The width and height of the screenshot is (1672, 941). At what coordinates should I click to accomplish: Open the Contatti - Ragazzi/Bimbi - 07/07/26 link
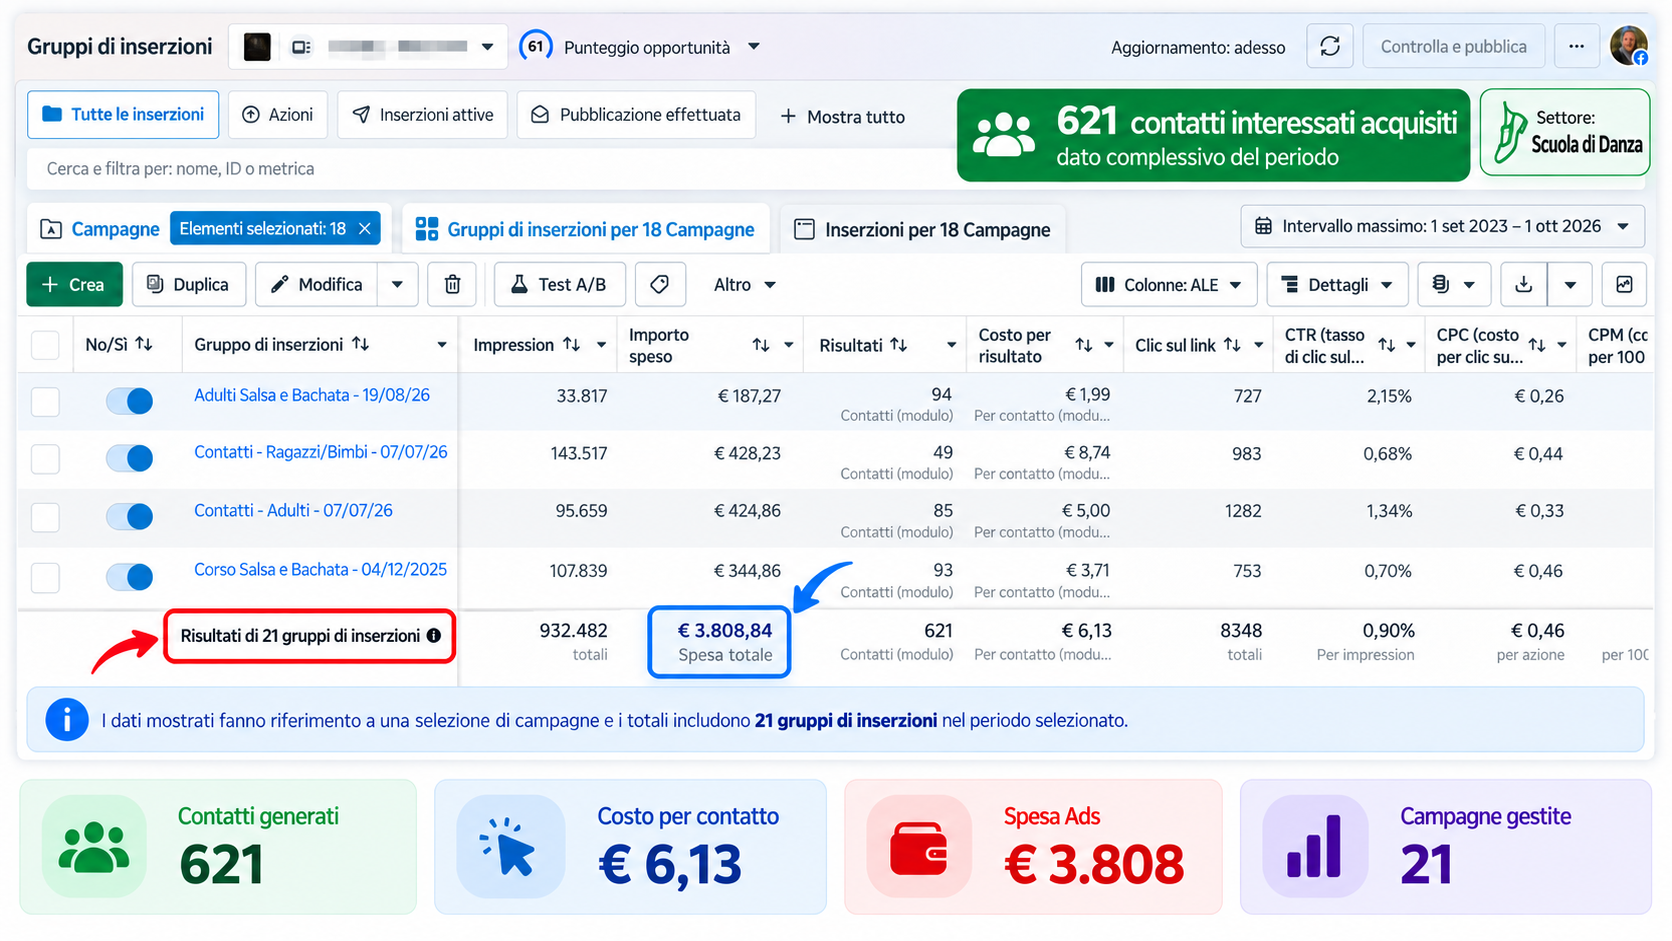tap(321, 452)
